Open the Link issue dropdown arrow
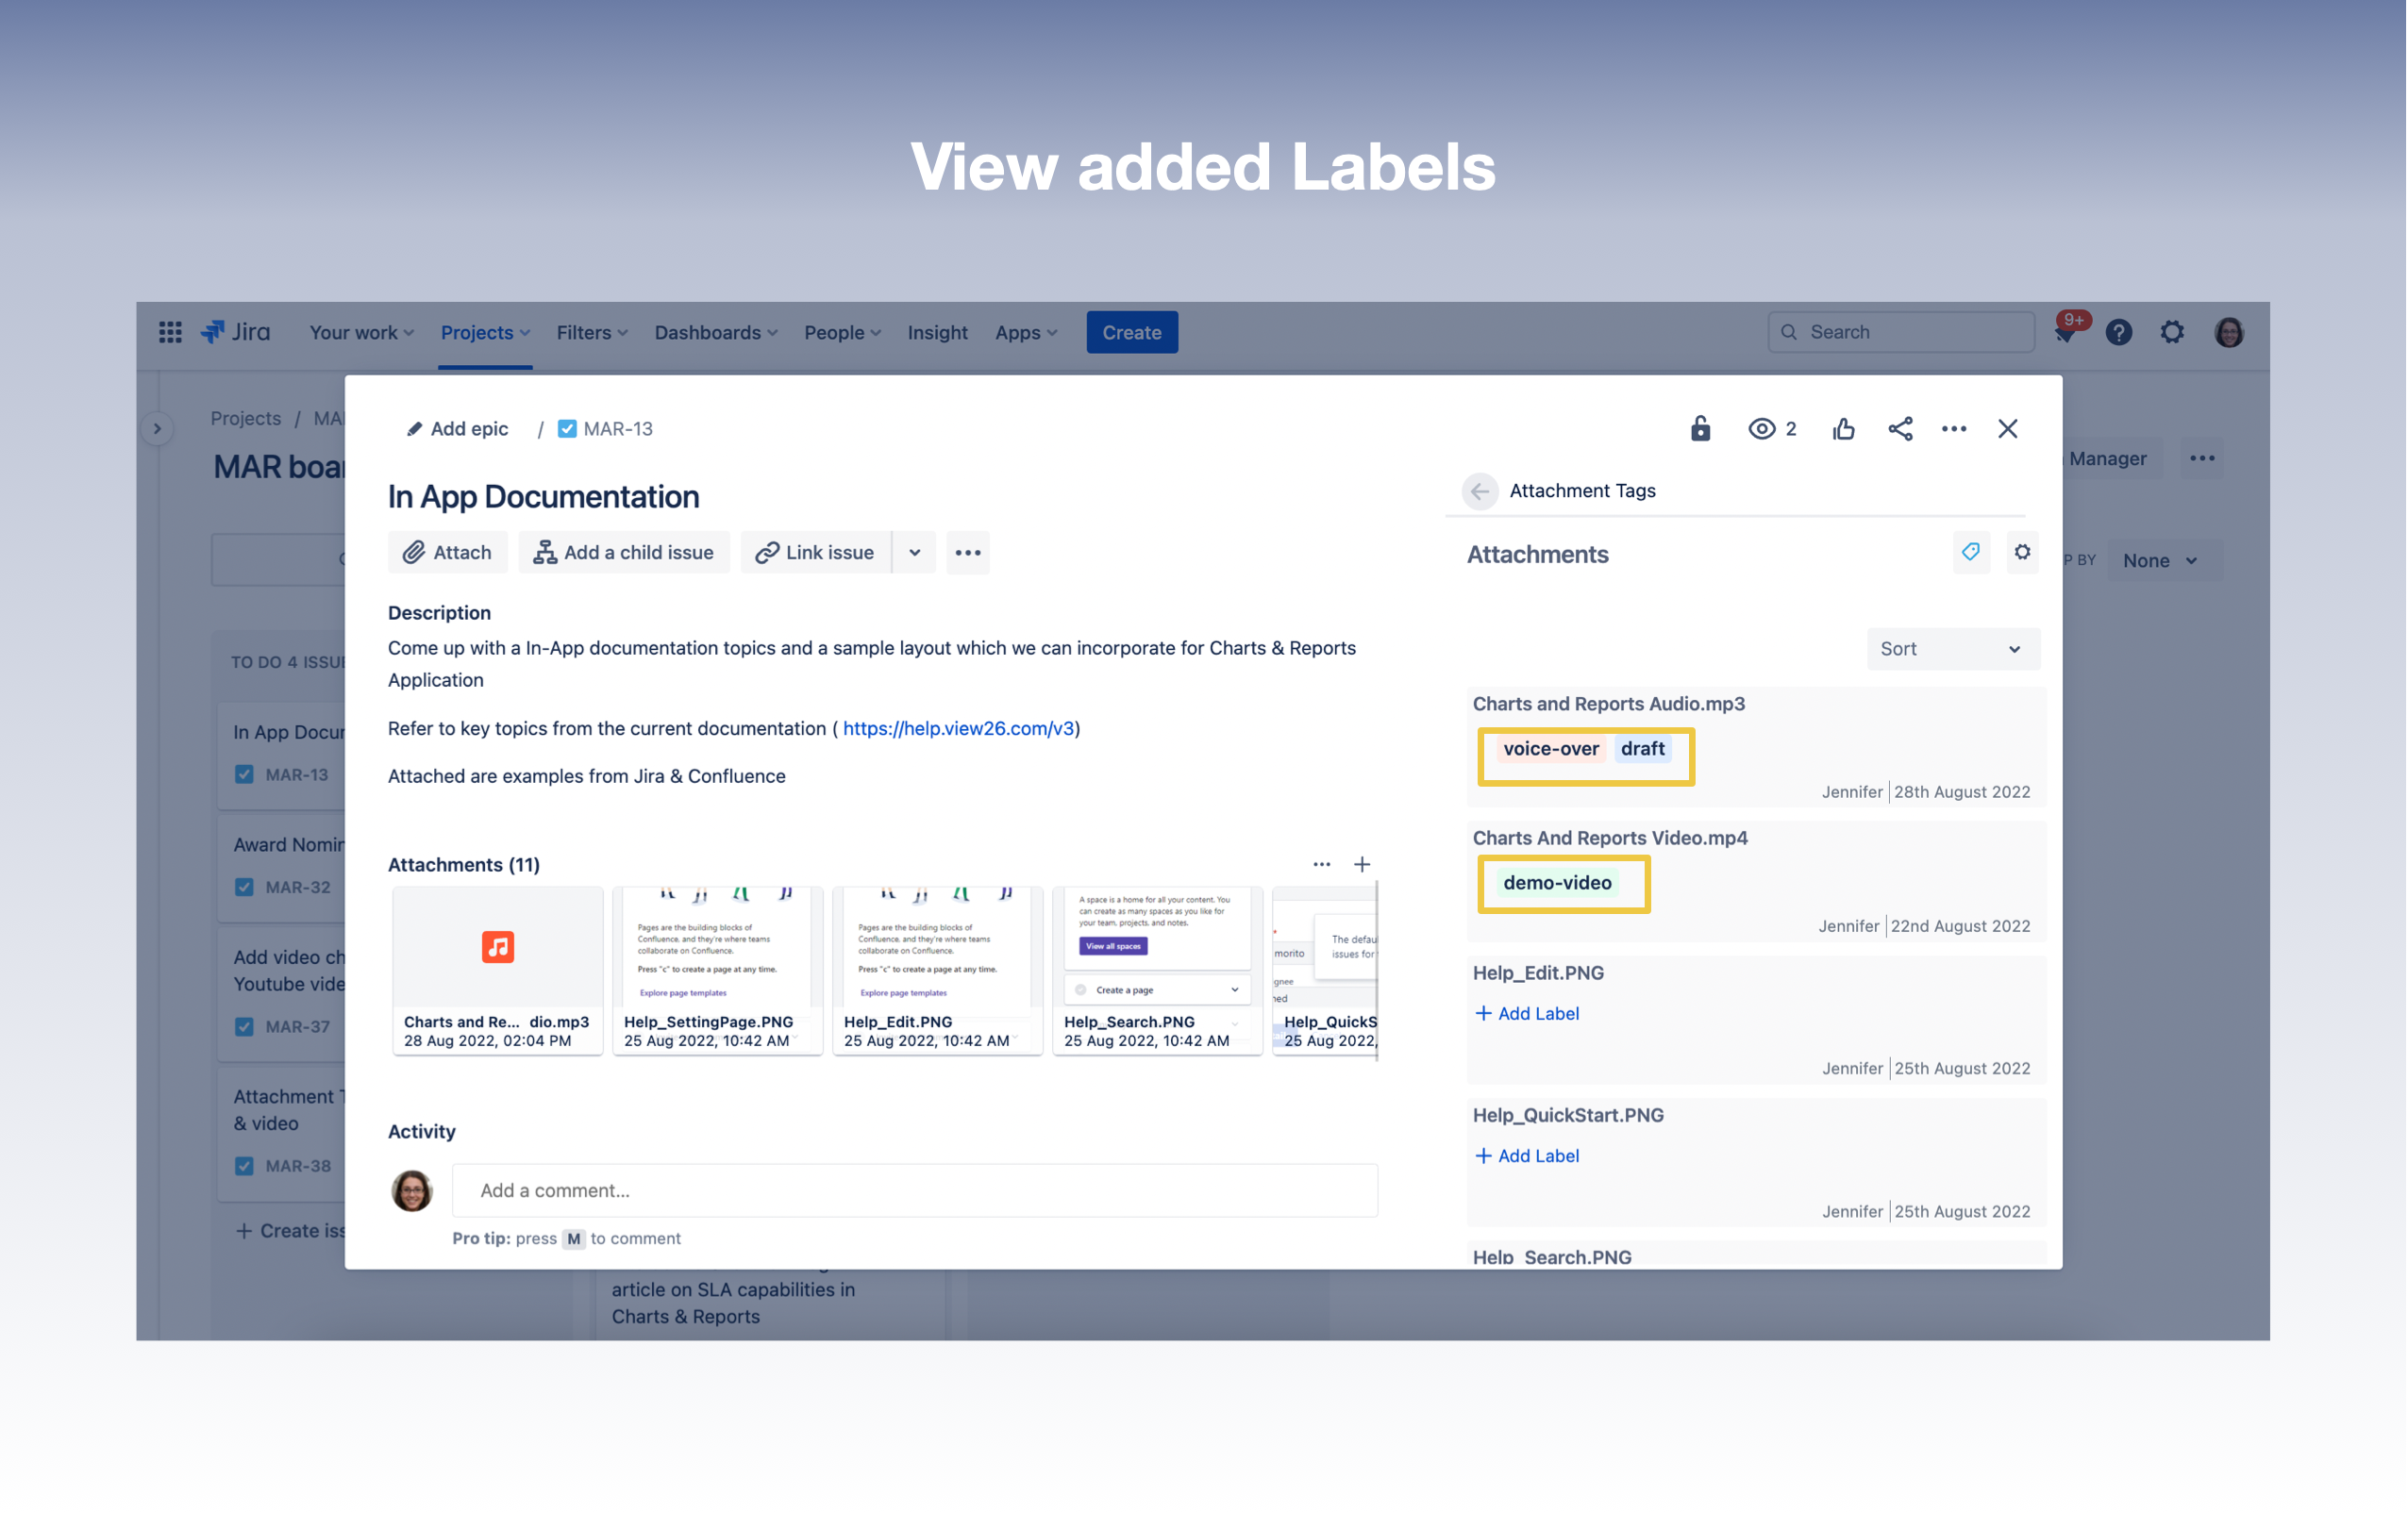The width and height of the screenshot is (2408, 1513). (x=914, y=553)
